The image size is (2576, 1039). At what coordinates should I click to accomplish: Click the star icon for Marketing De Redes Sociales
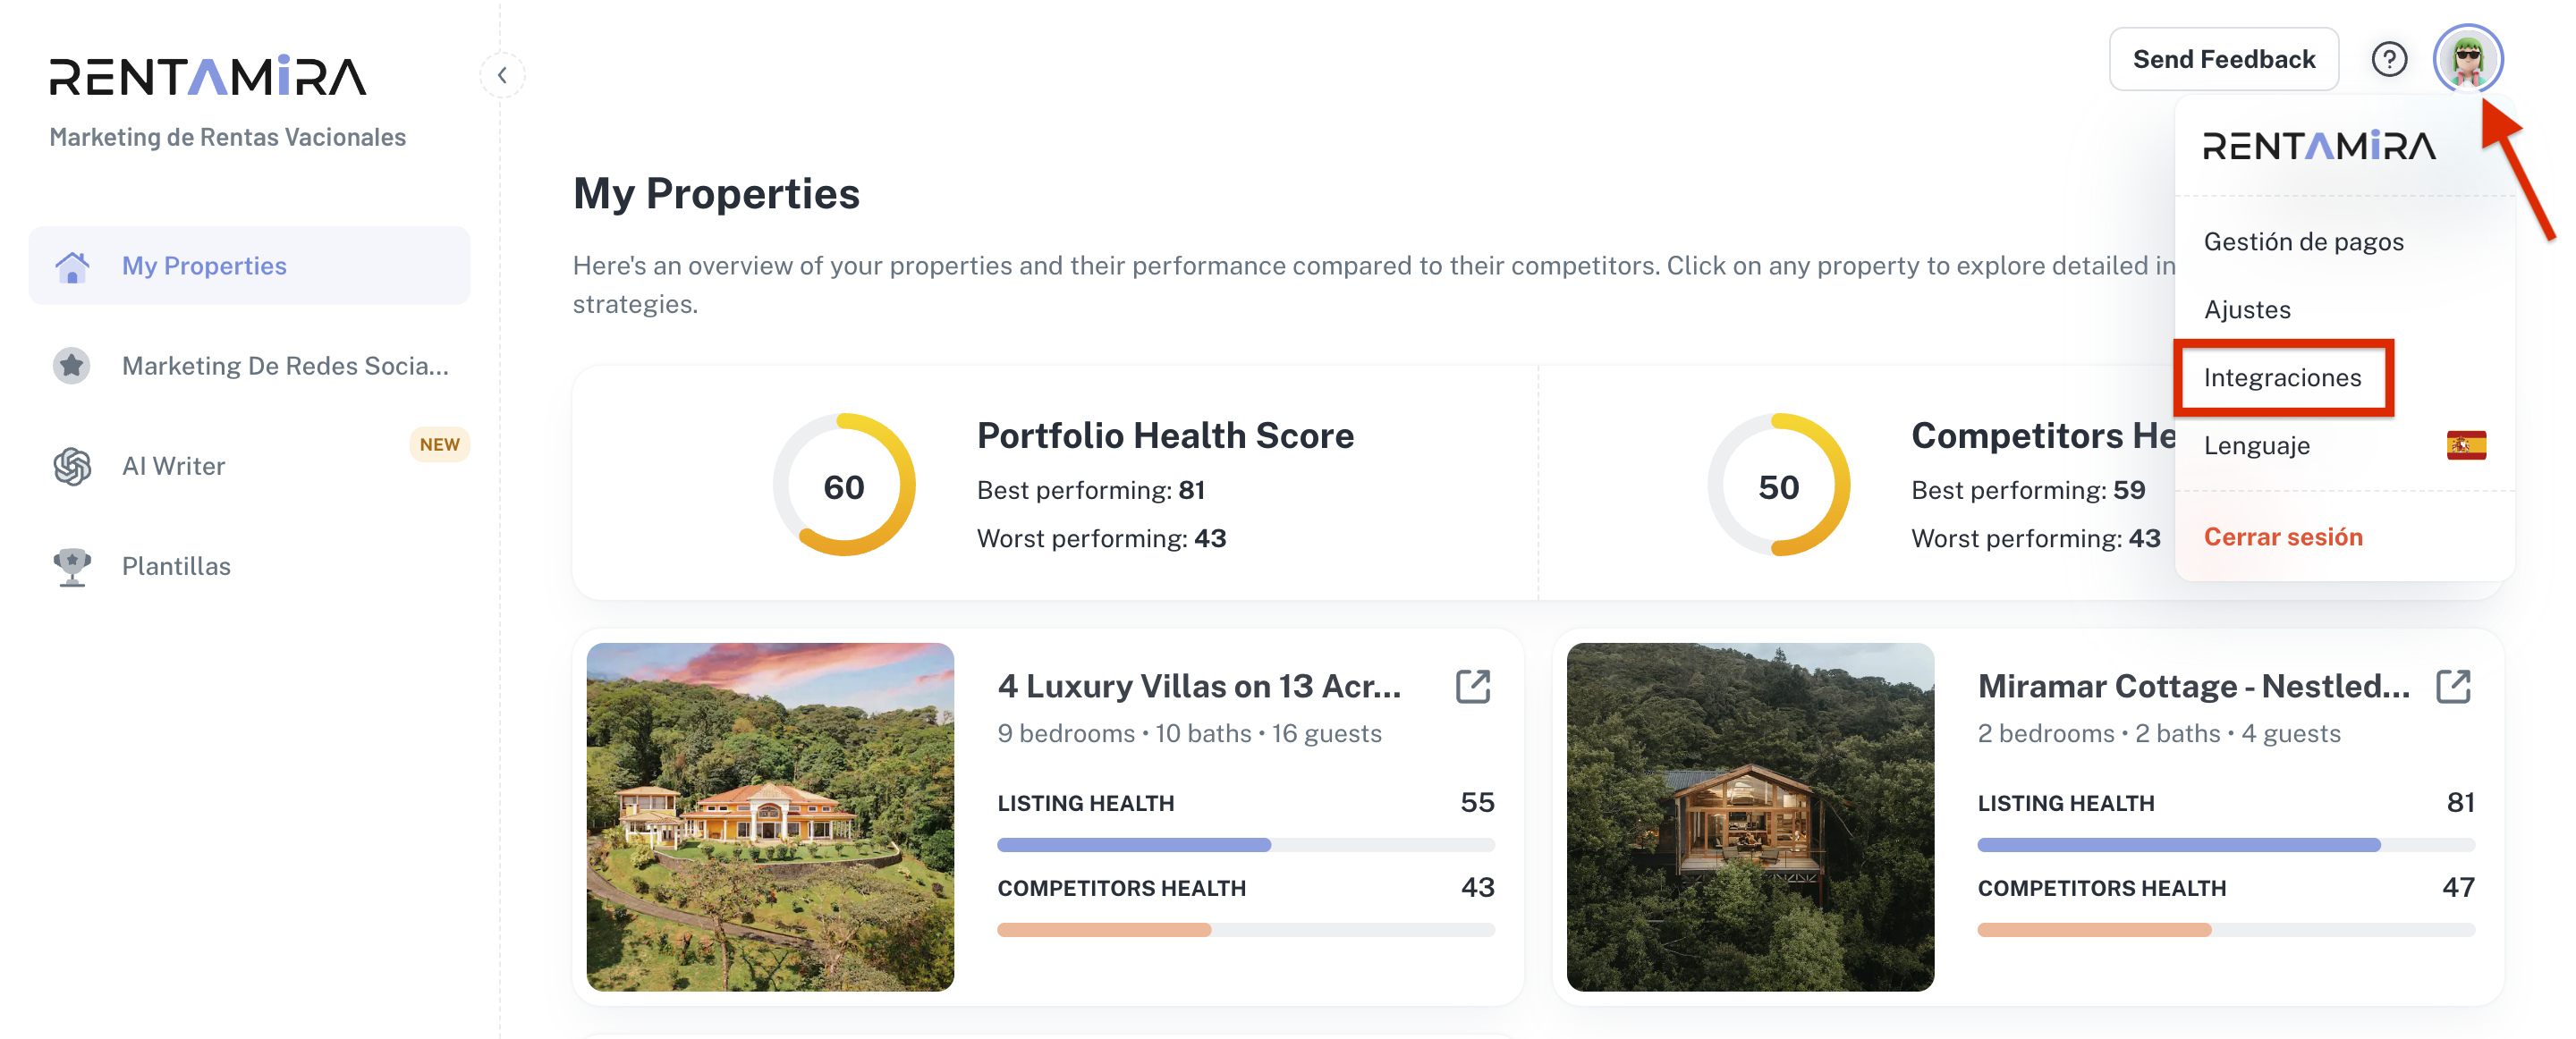[72, 366]
